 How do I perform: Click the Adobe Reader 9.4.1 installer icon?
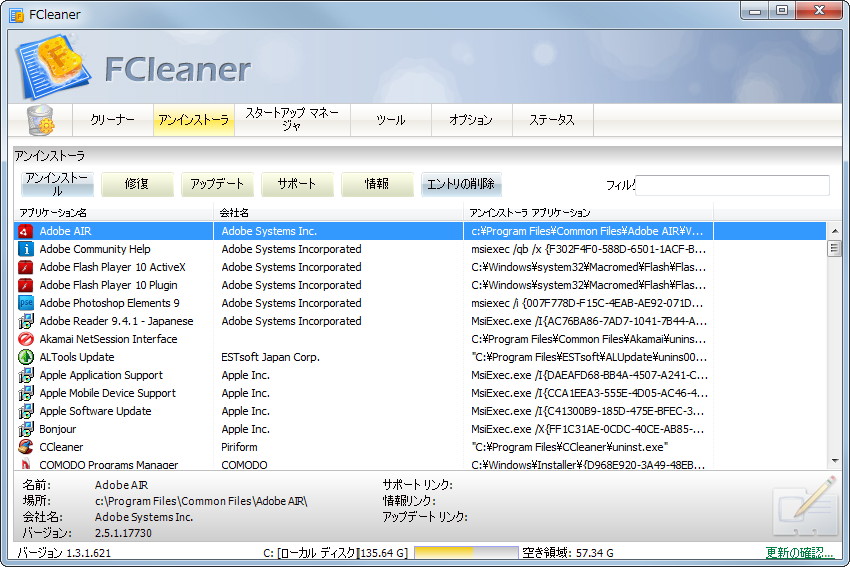tap(25, 321)
